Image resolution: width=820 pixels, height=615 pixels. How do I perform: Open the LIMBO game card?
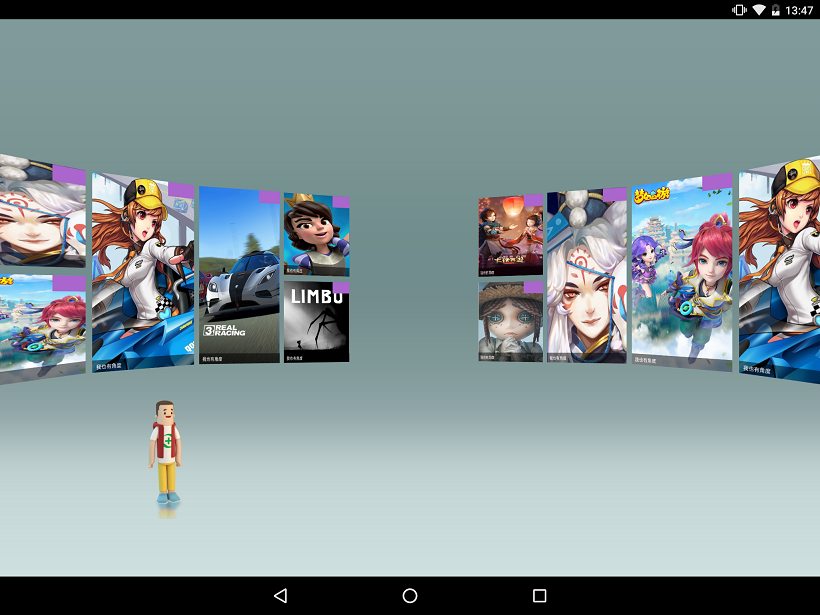click(316, 322)
